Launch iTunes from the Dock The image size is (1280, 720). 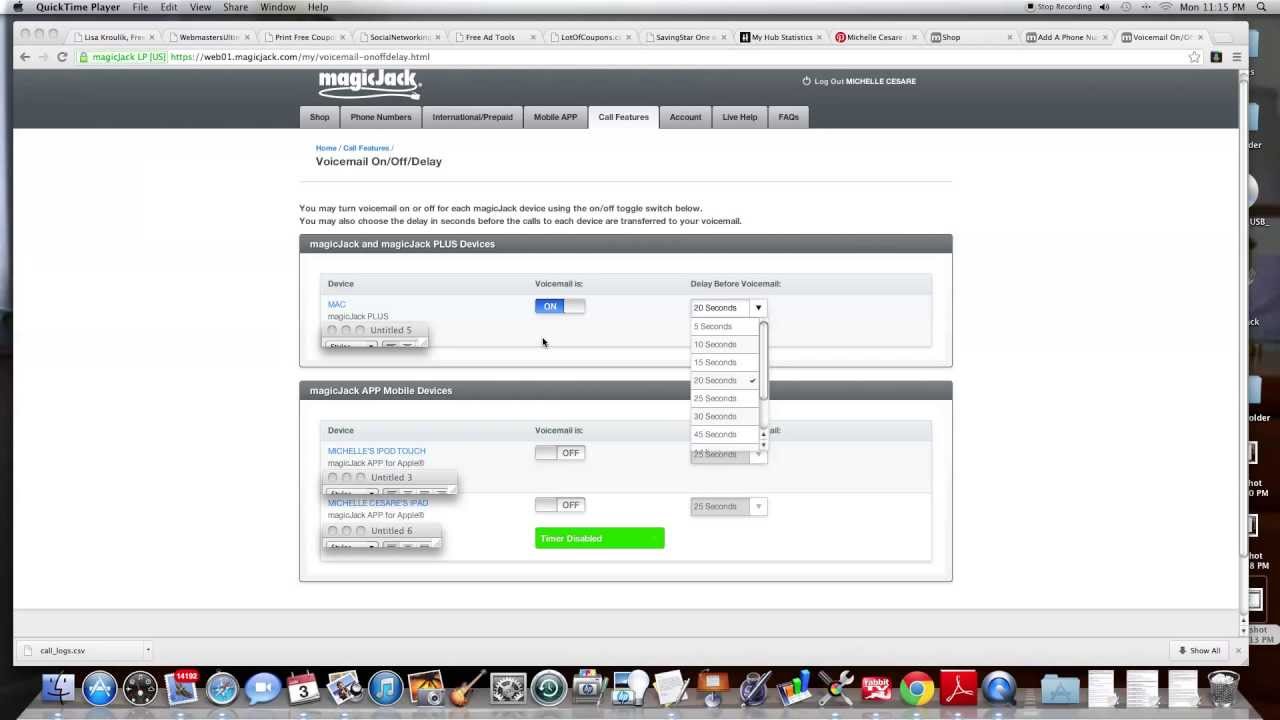tap(385, 689)
